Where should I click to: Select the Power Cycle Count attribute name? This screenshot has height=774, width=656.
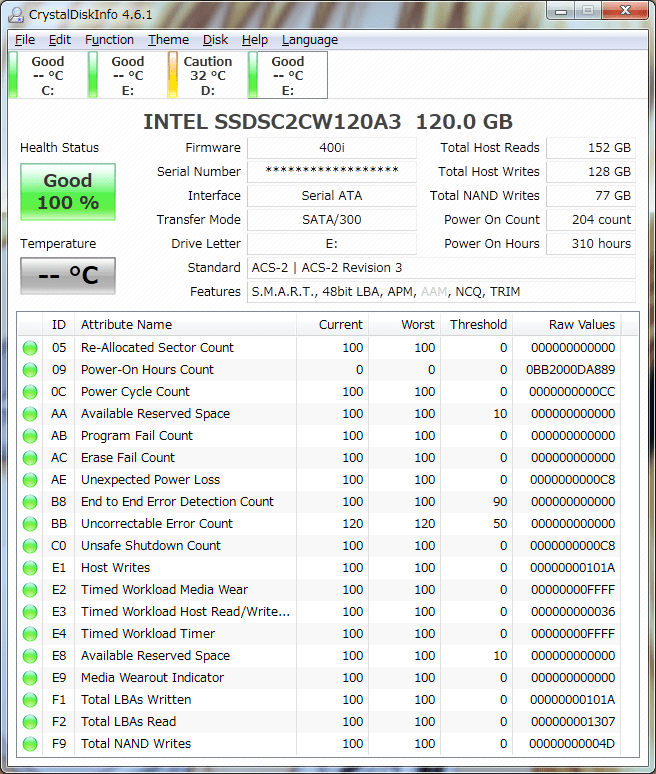[x=135, y=392]
